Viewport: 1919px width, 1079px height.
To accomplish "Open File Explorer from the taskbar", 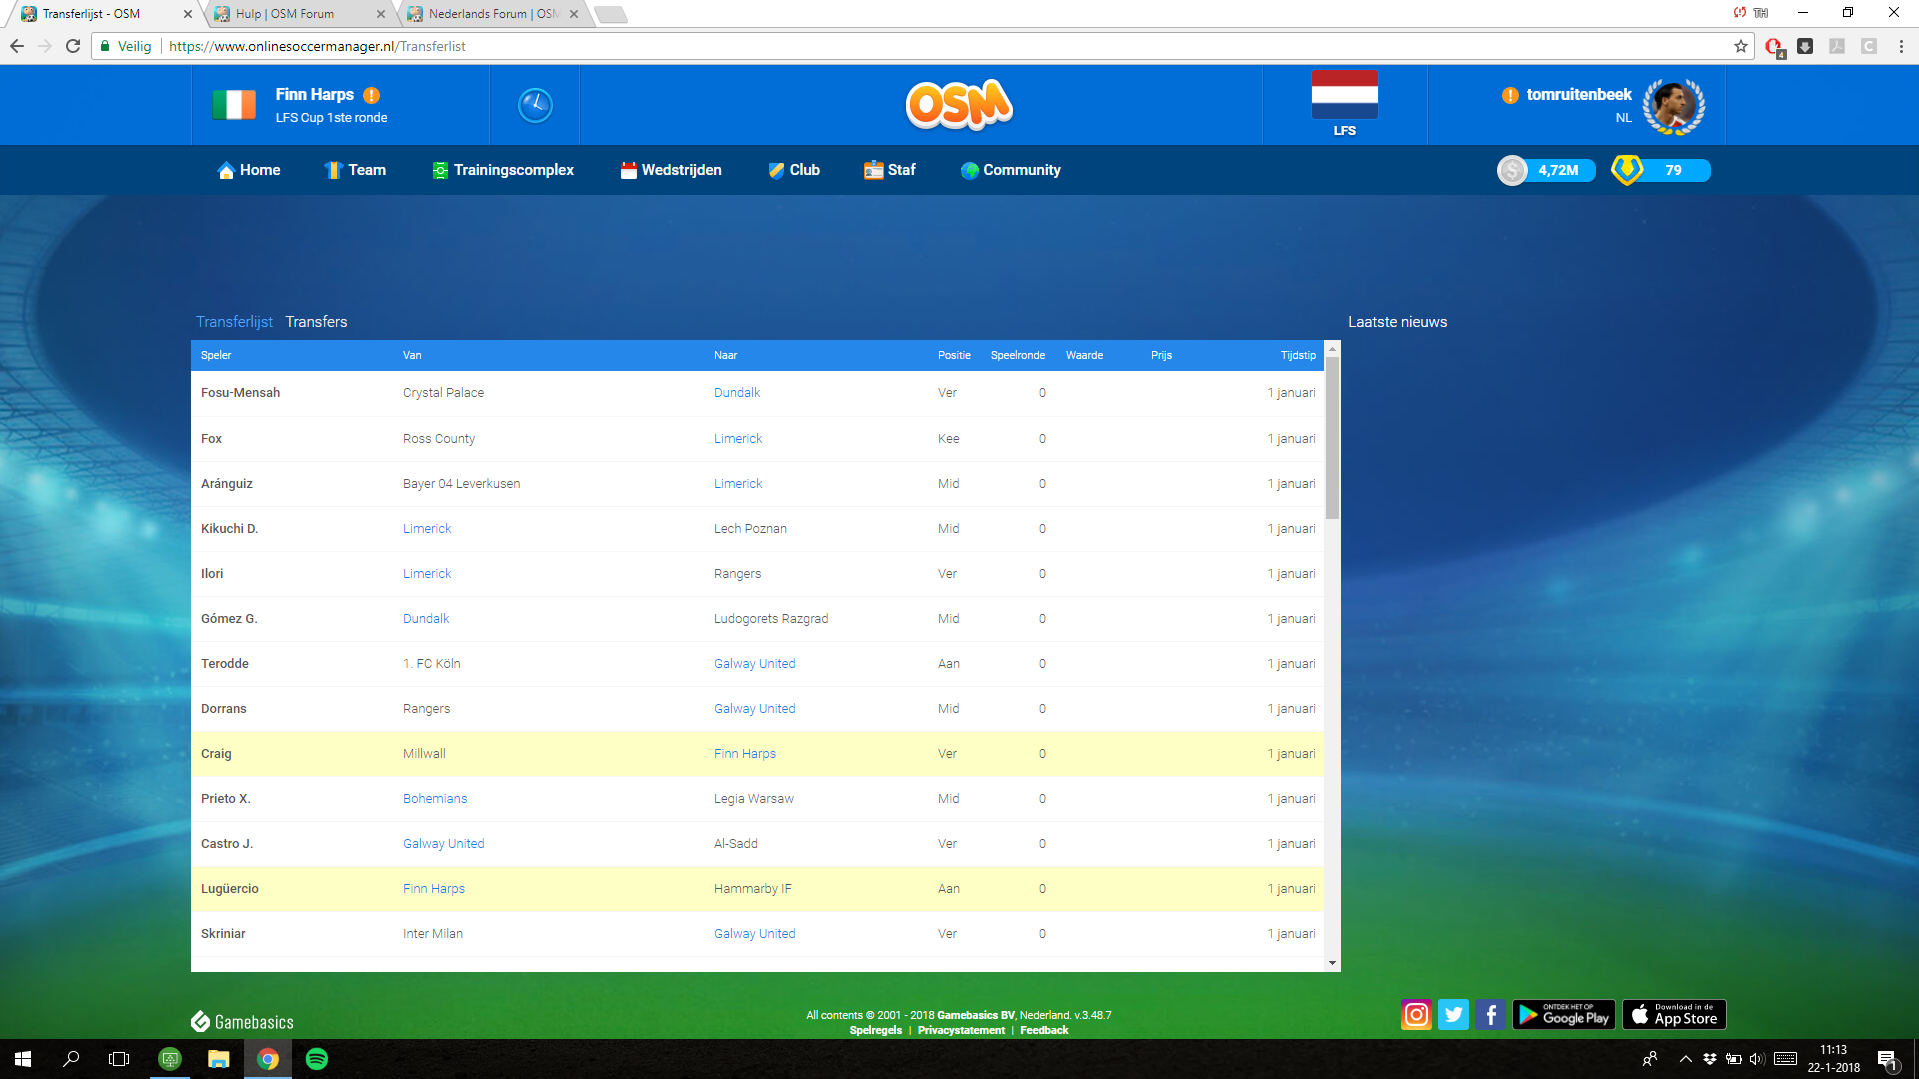I will (x=218, y=1059).
